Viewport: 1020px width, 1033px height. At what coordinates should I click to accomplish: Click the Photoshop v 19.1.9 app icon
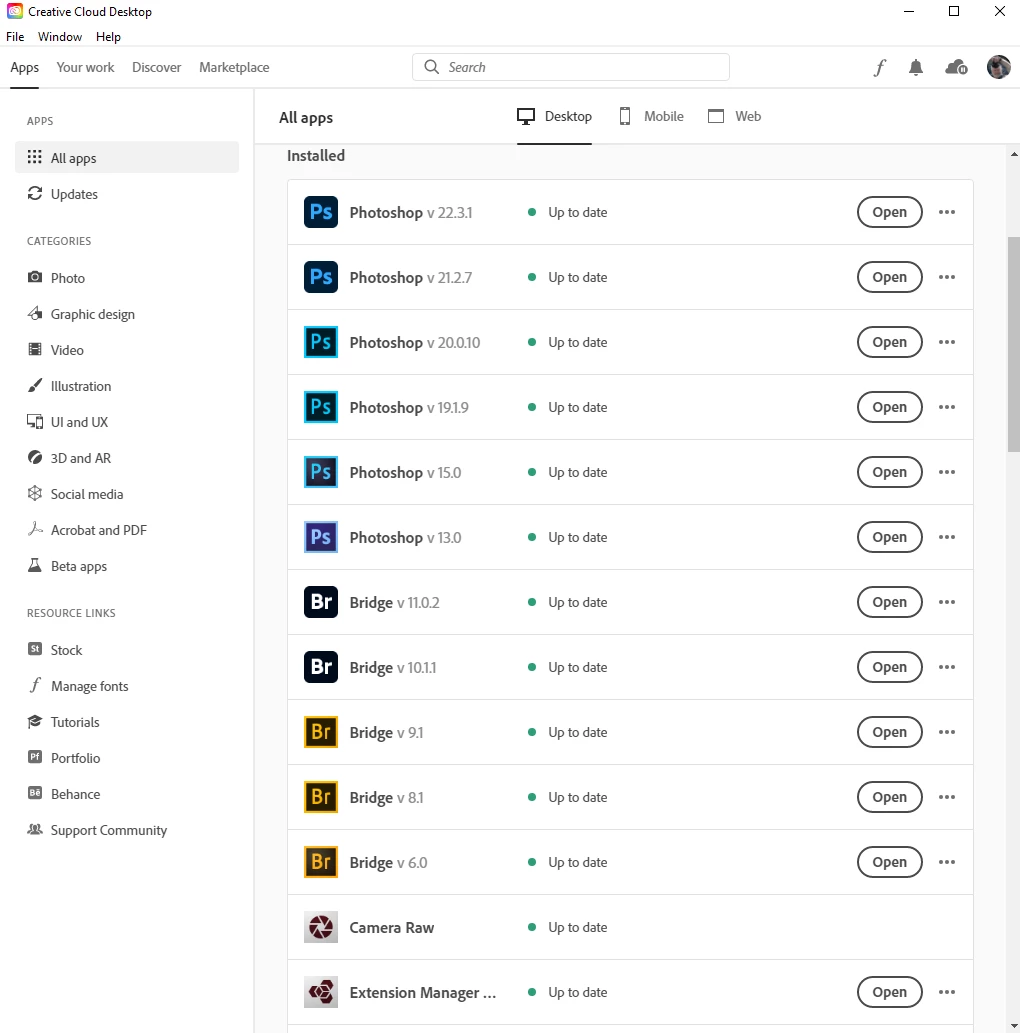(321, 407)
